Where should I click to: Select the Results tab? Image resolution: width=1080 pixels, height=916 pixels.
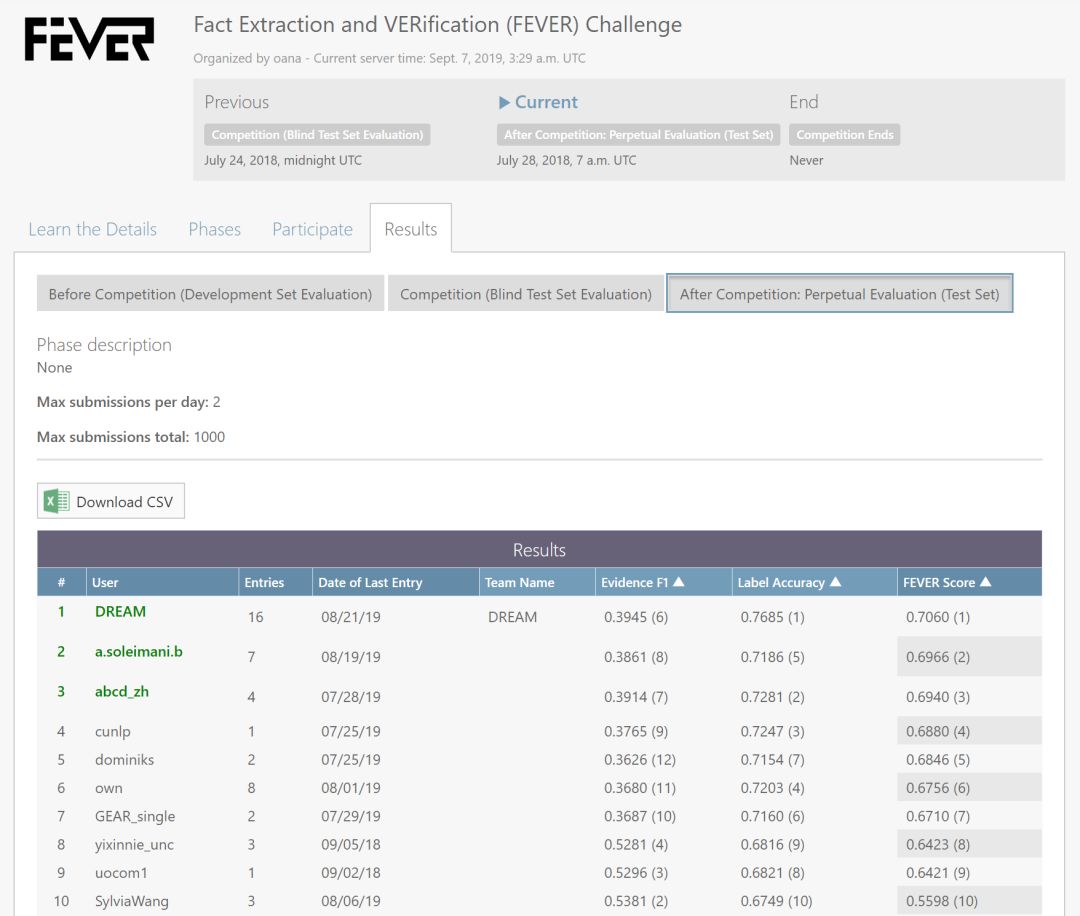coord(411,229)
